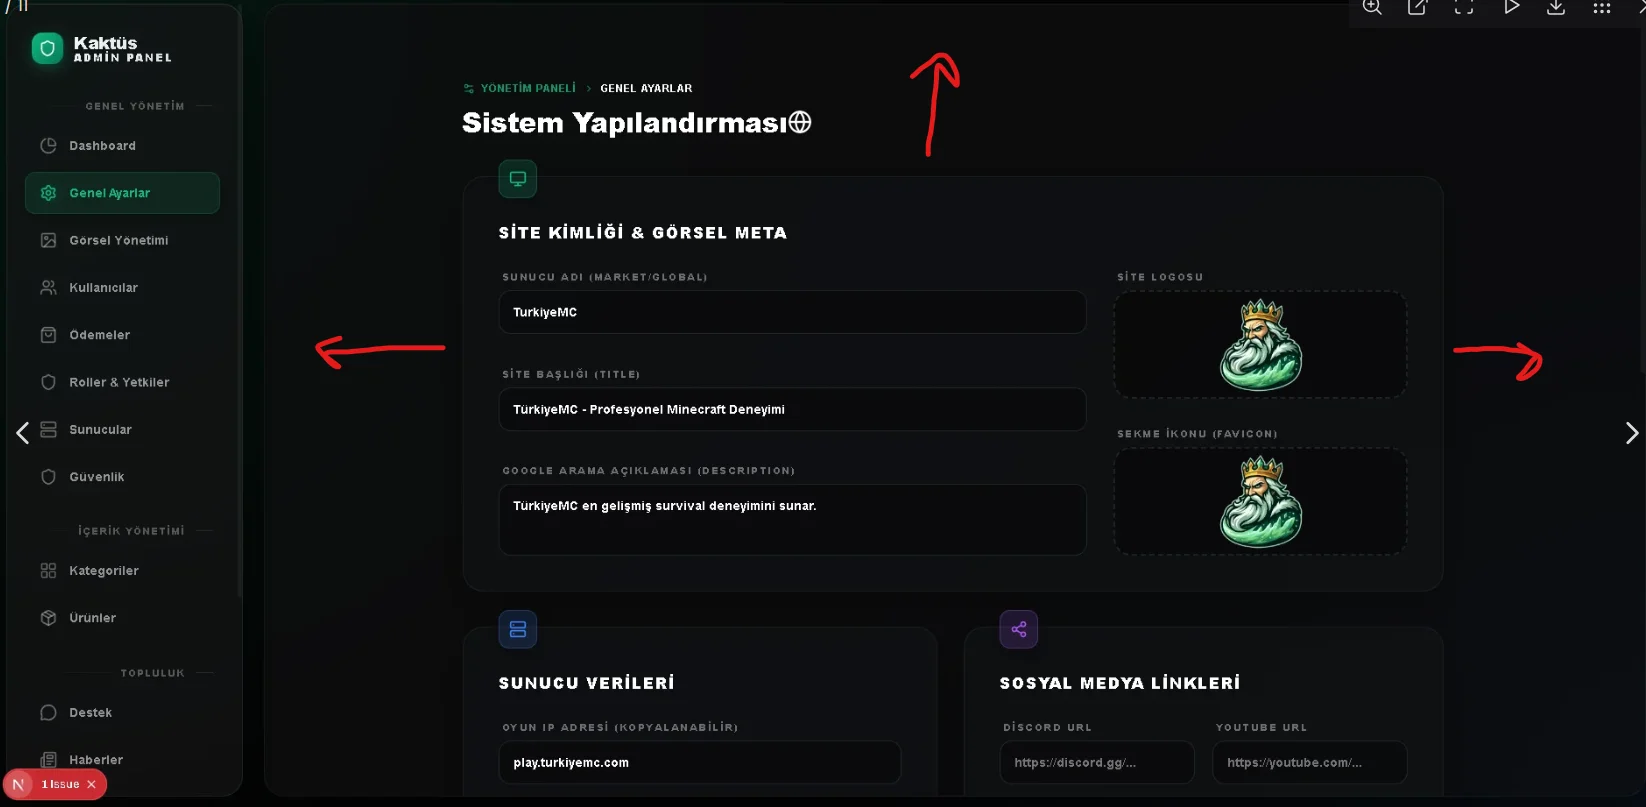Click the Site Başlığı title input
The height and width of the screenshot is (807, 1646).
pyautogui.click(x=792, y=409)
